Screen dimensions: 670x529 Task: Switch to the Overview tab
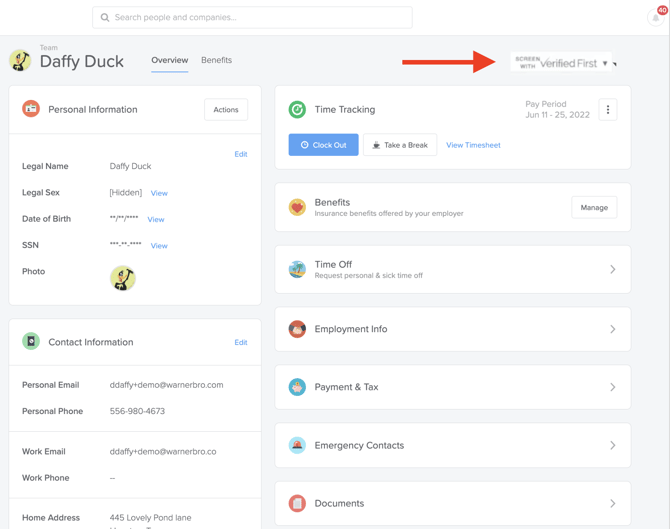[170, 60]
